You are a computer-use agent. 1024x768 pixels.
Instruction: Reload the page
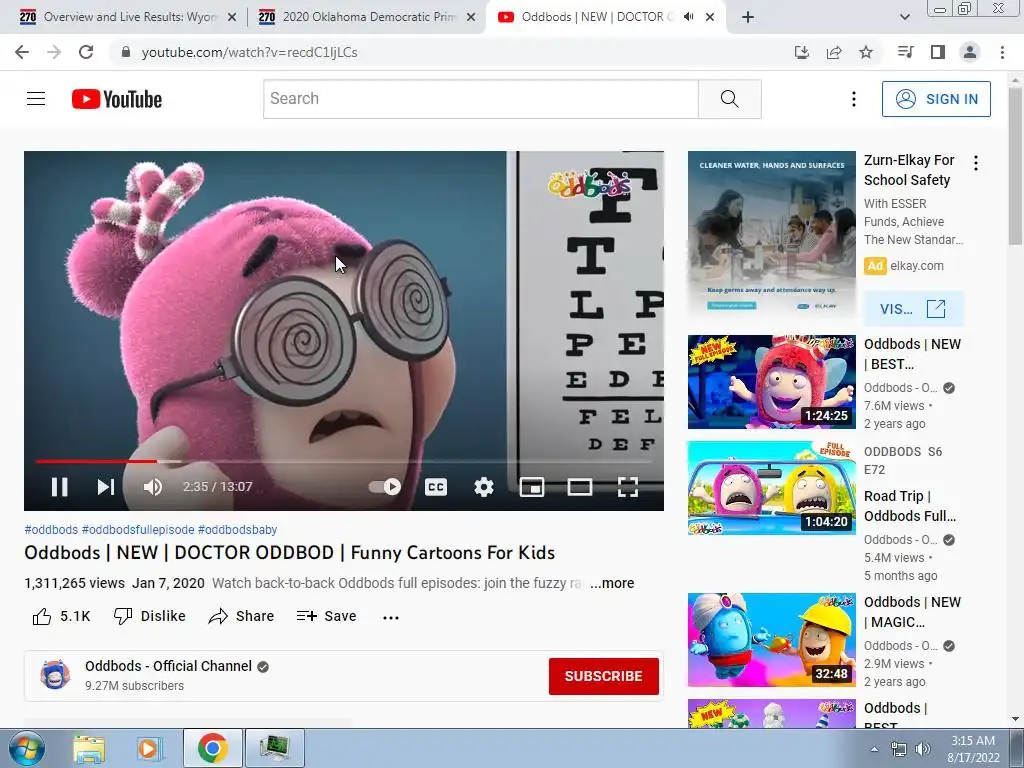point(86,52)
